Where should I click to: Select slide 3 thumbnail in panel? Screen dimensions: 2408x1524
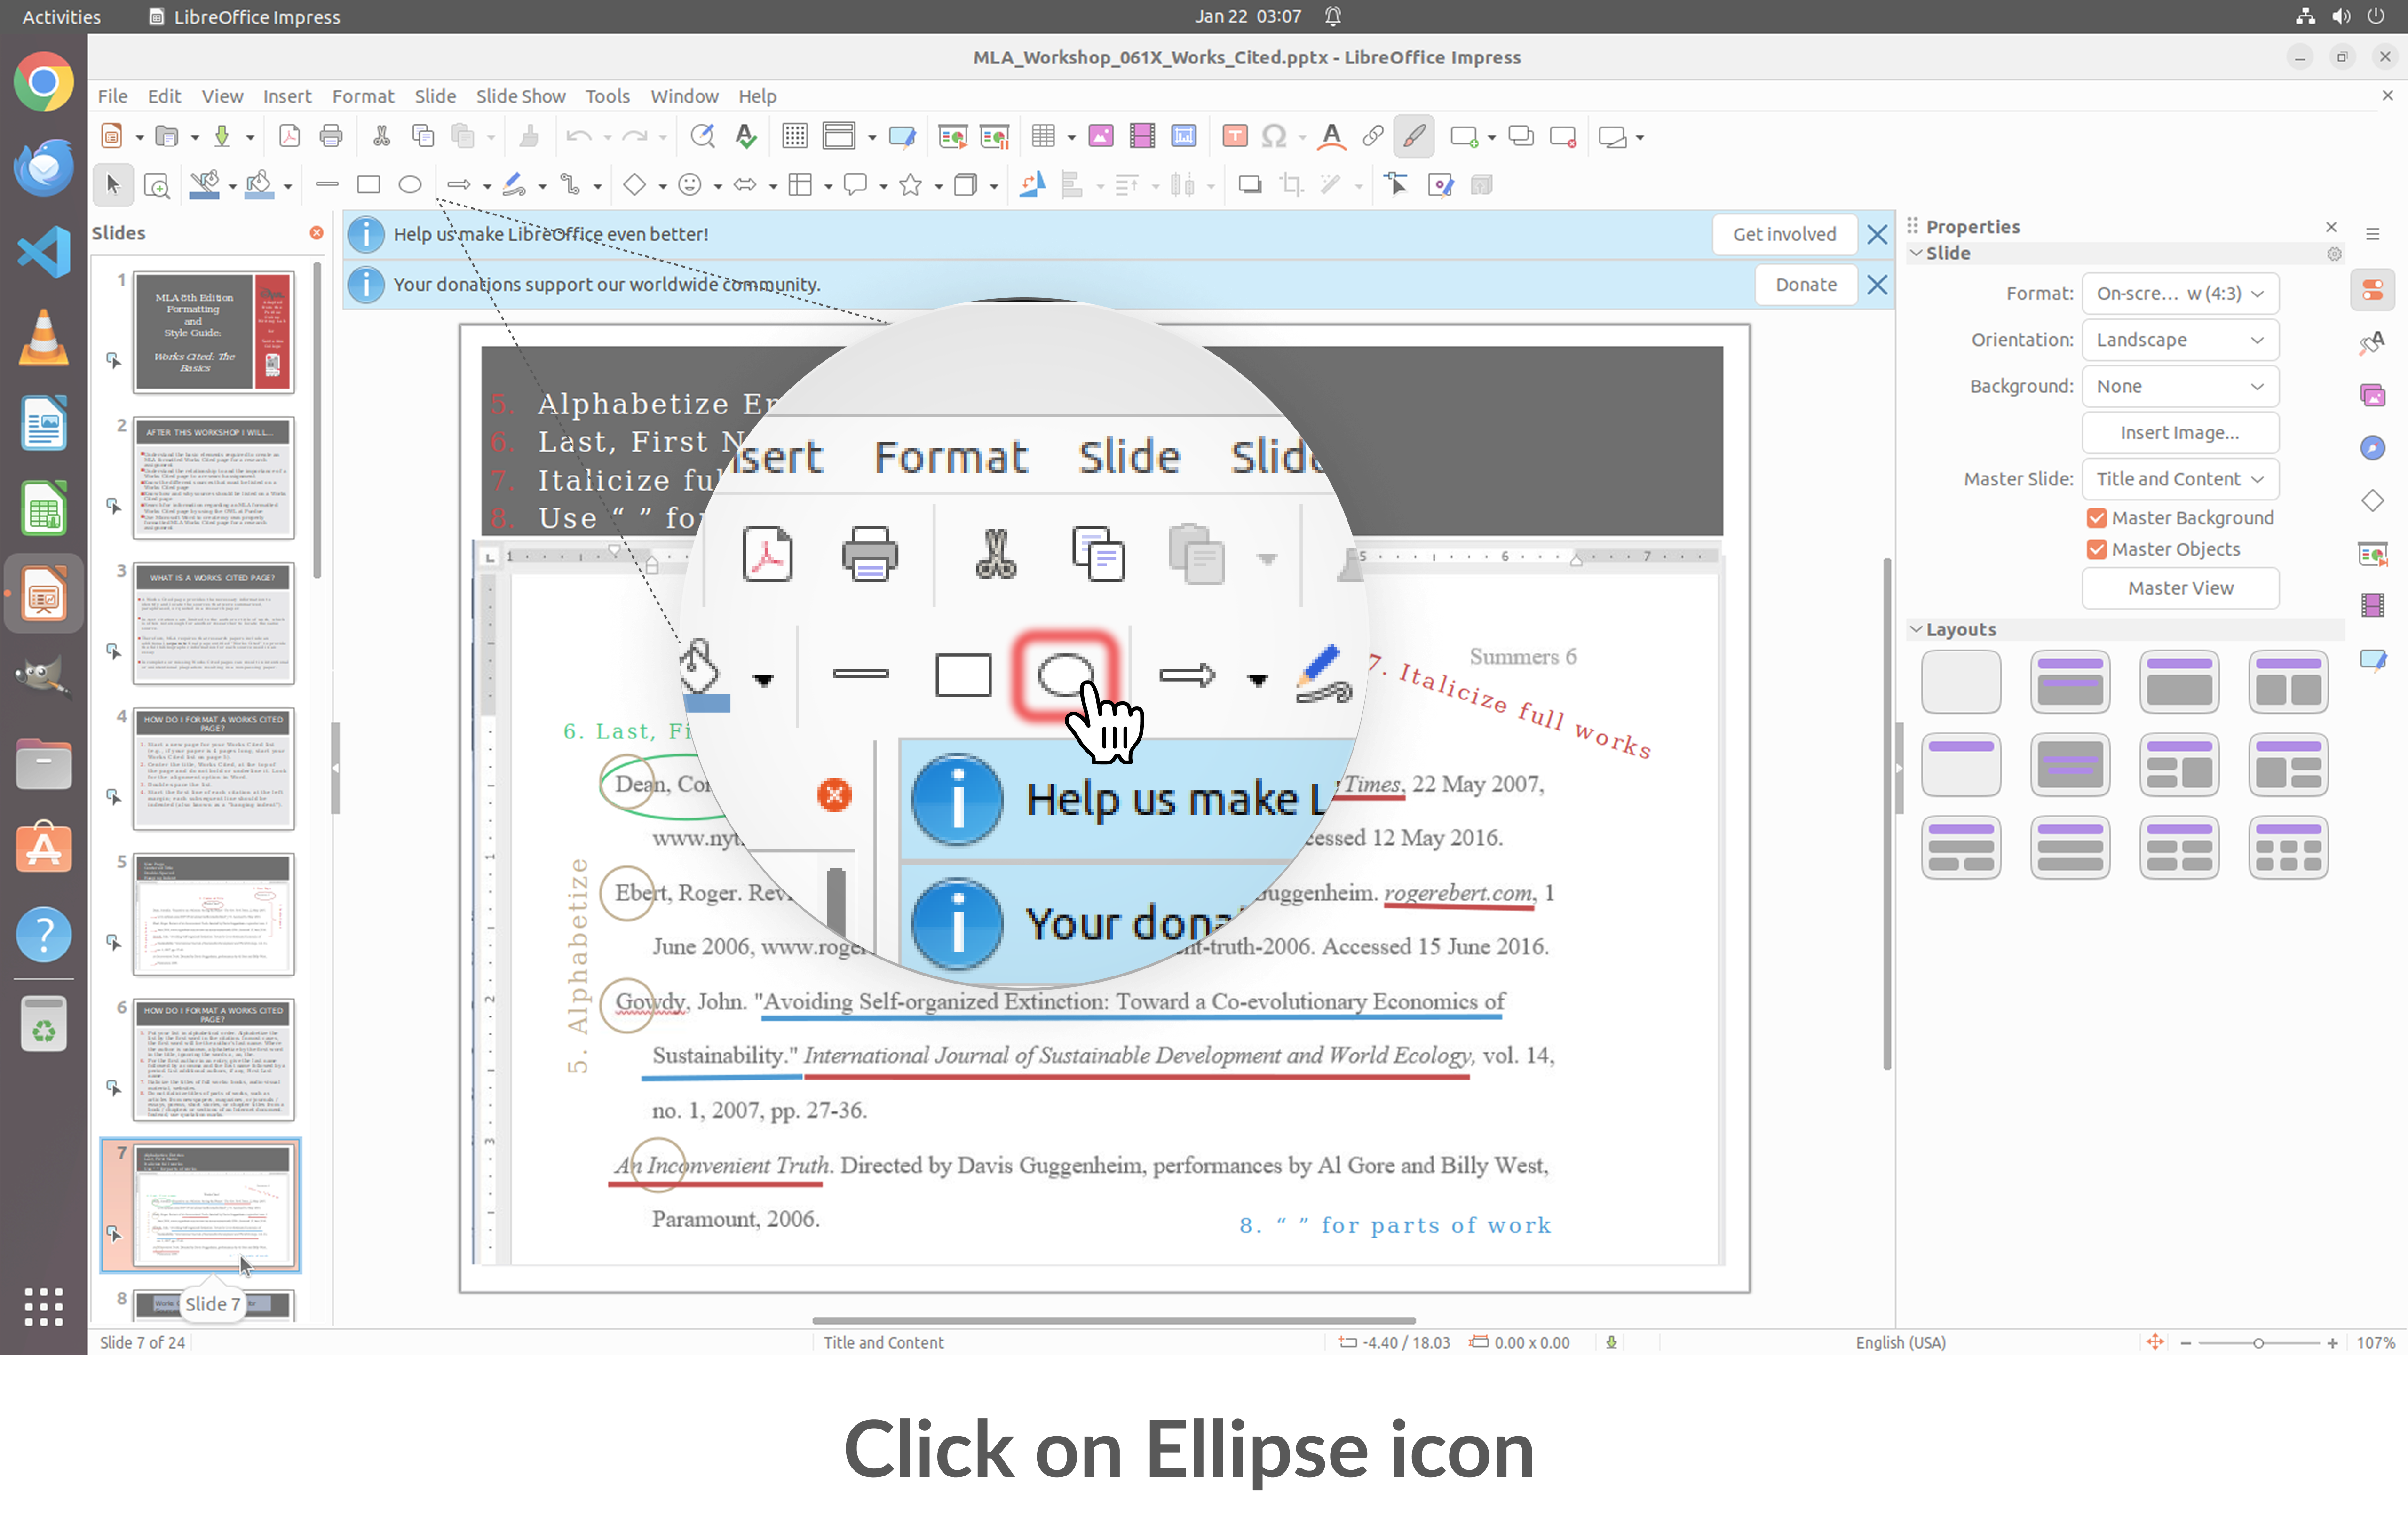tap(213, 623)
